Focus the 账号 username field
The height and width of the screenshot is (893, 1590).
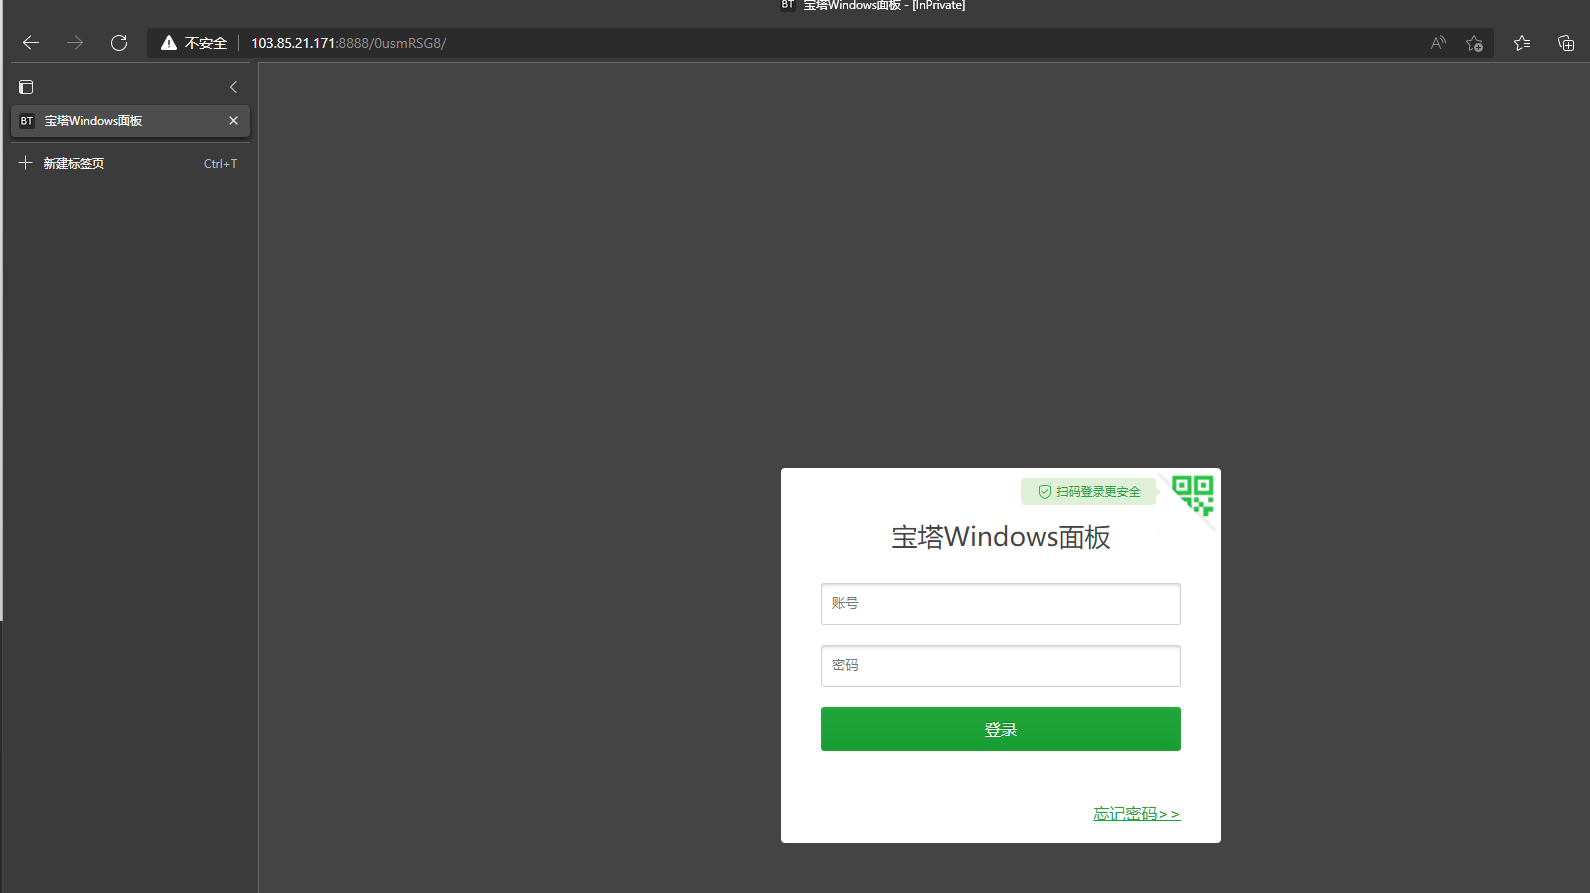(x=1000, y=604)
